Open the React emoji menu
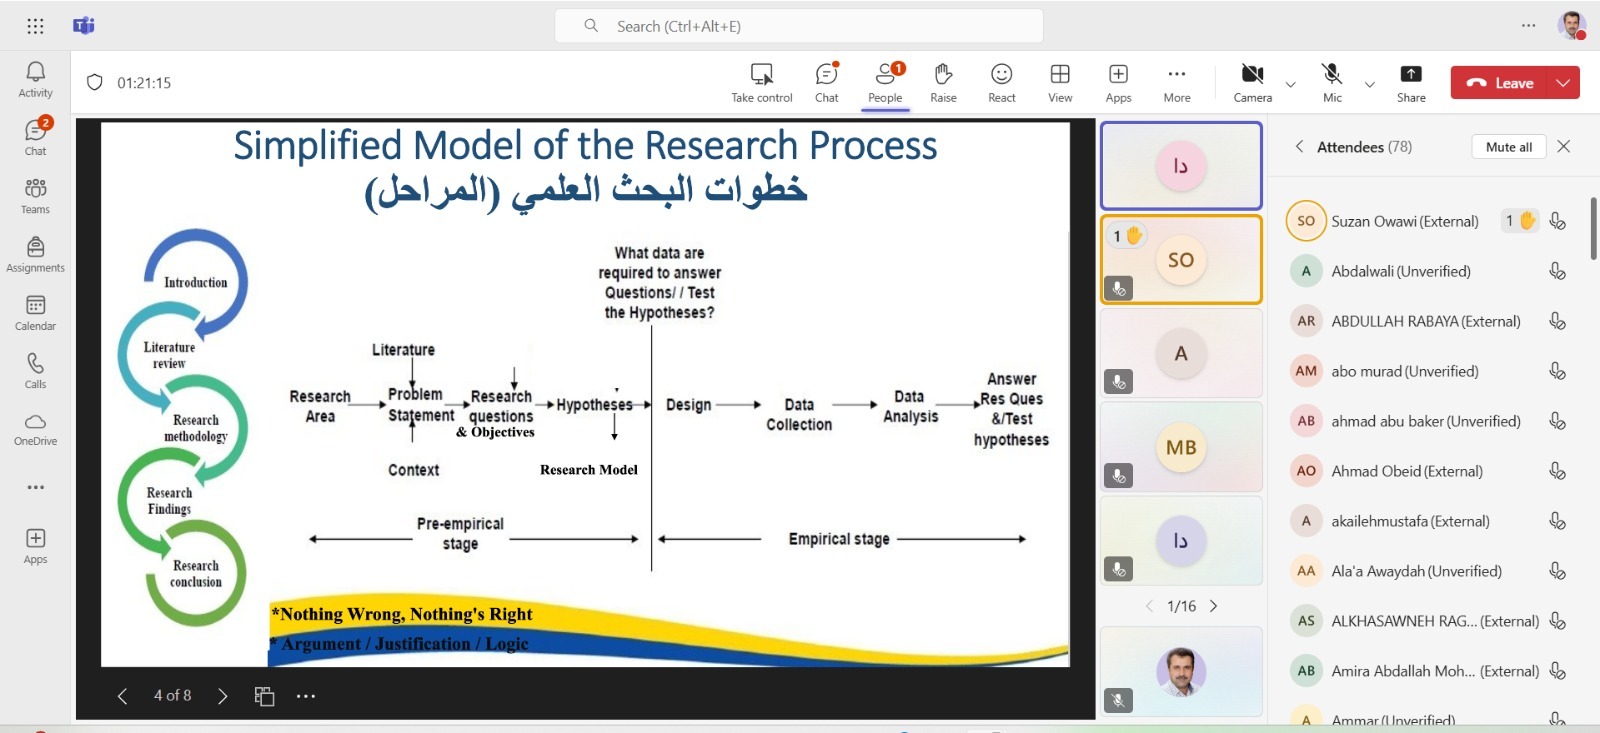The image size is (1600, 733). point(1001,82)
